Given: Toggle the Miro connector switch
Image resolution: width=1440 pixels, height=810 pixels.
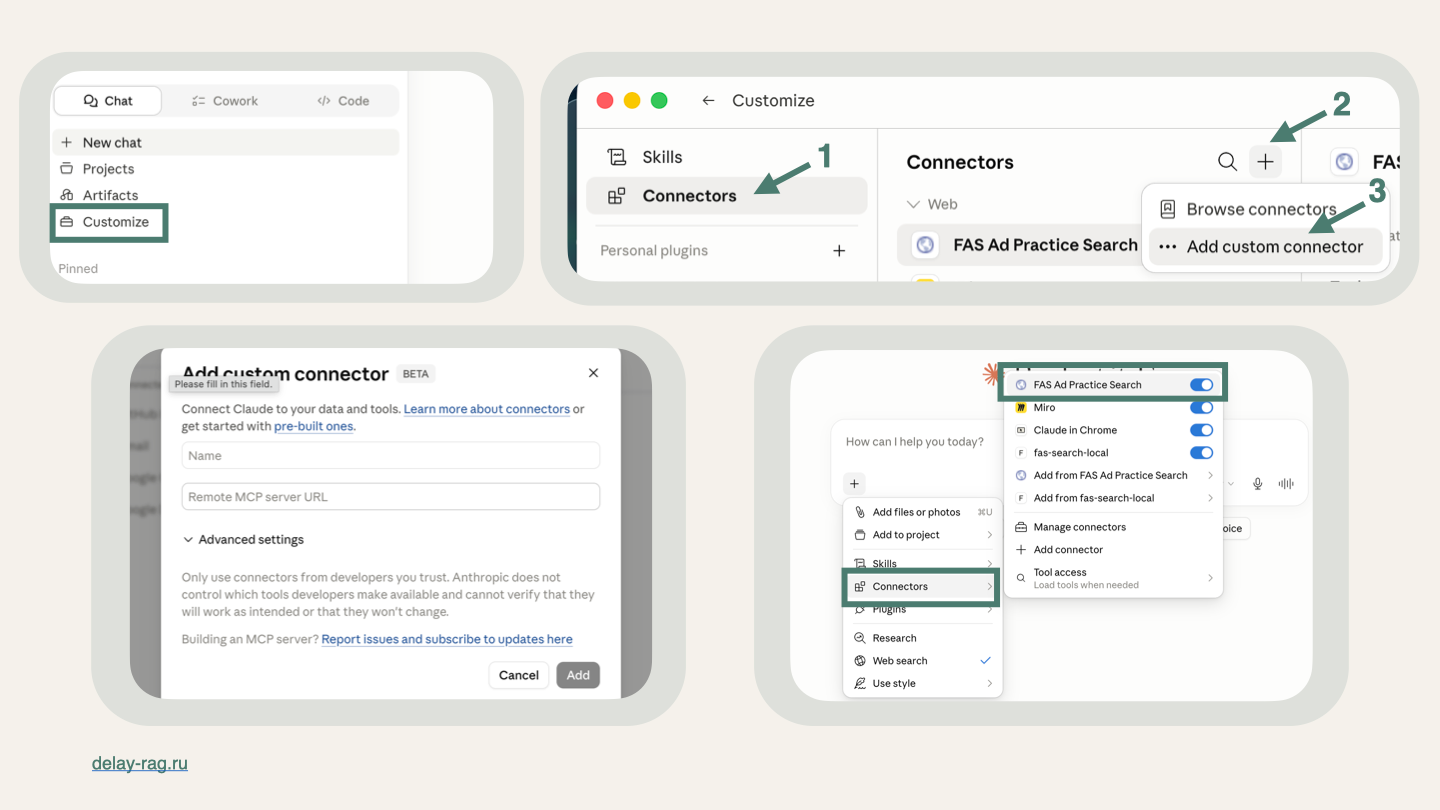Looking at the screenshot, I should [1201, 408].
